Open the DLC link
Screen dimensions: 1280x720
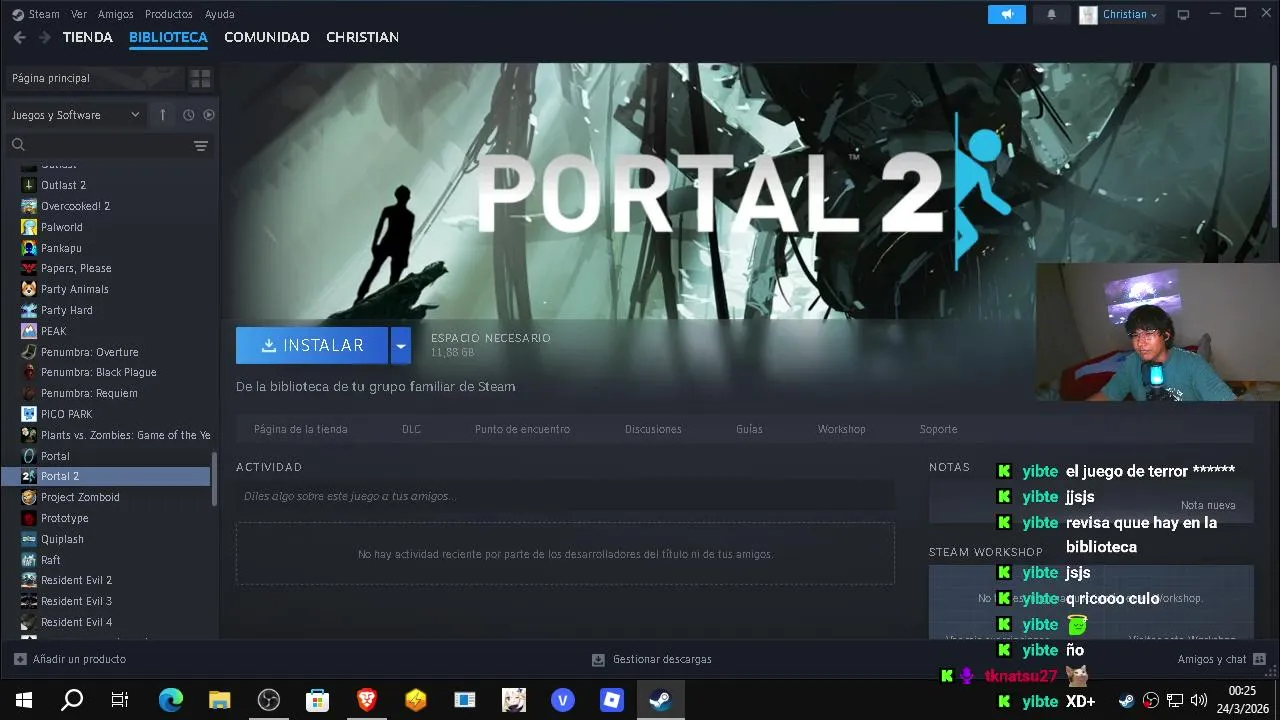411,429
